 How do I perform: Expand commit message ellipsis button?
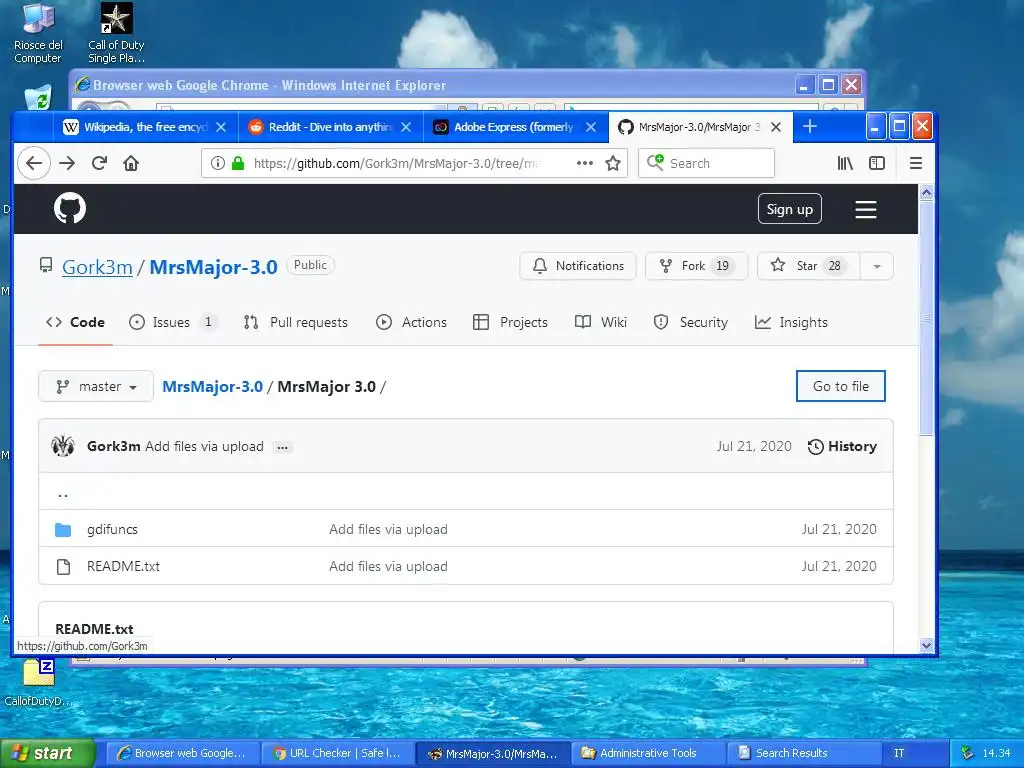coord(282,447)
